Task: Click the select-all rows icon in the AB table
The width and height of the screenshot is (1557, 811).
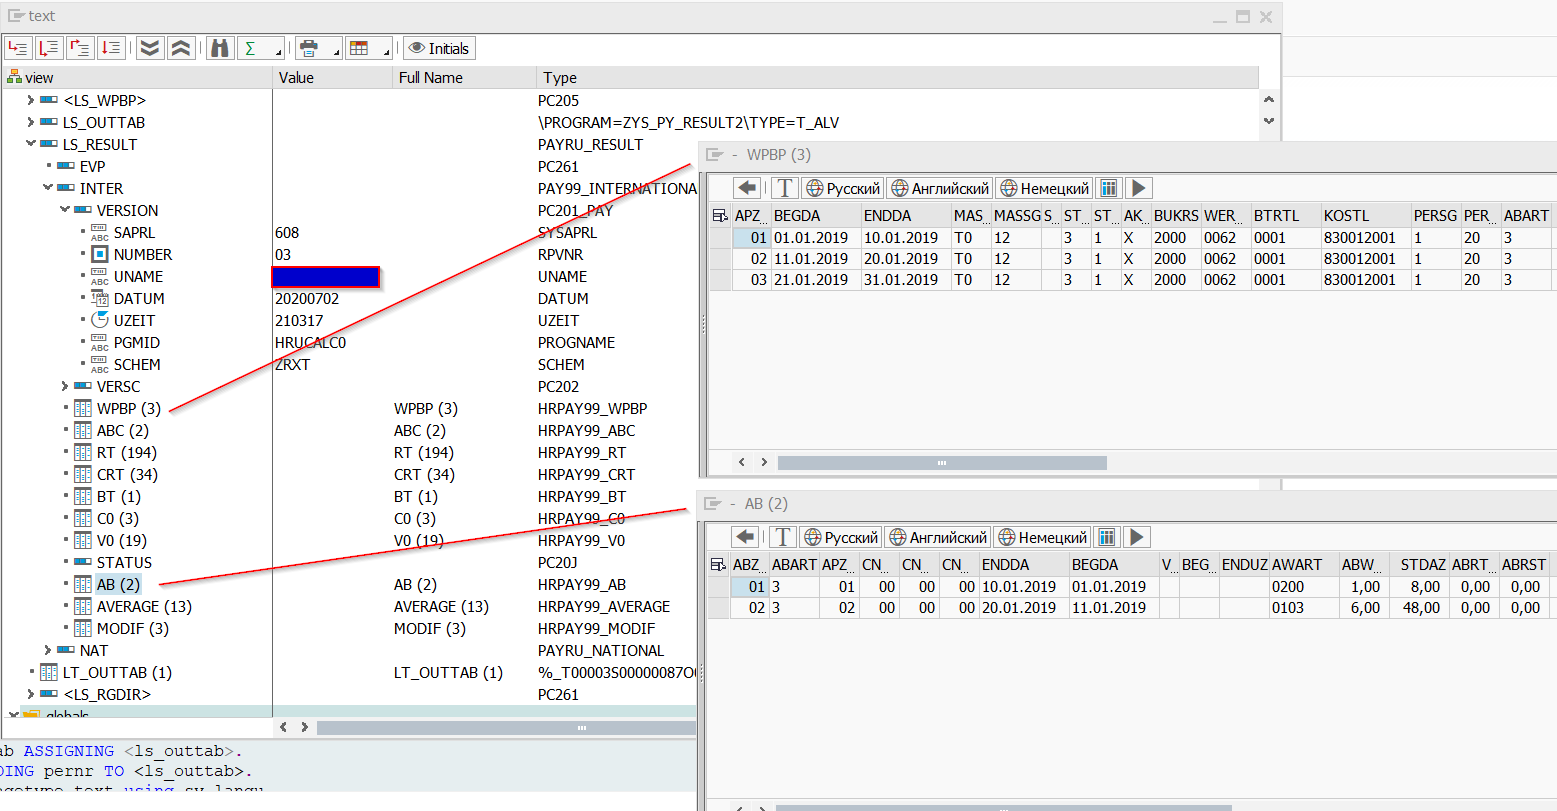Action: click(x=718, y=564)
